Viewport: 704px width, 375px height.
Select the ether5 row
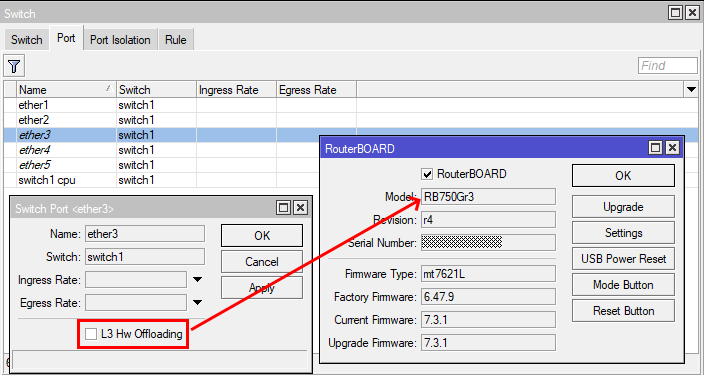coord(162,165)
